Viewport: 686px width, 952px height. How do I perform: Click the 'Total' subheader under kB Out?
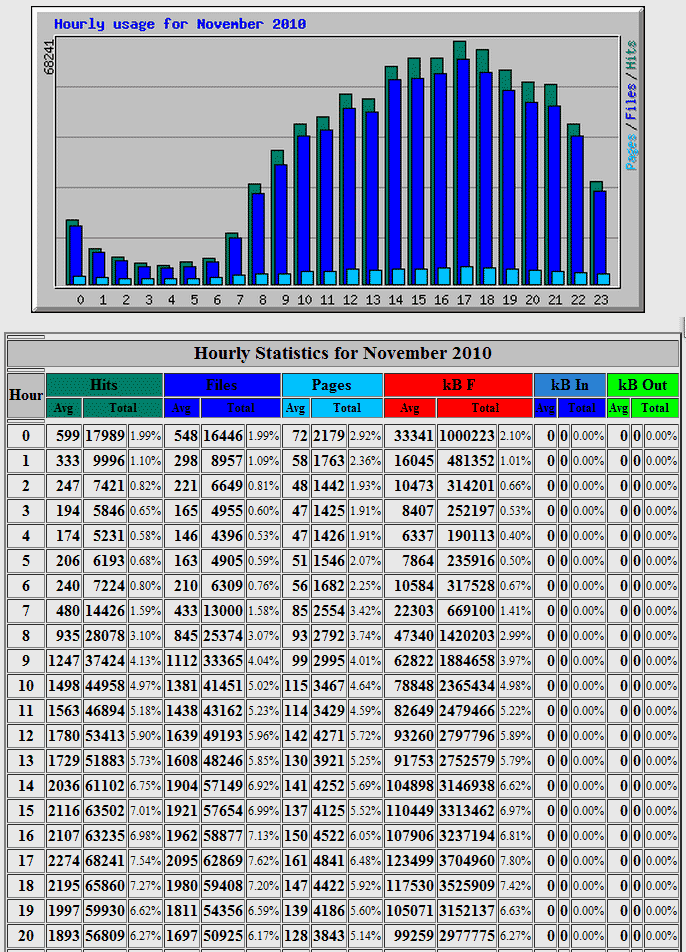pos(655,408)
